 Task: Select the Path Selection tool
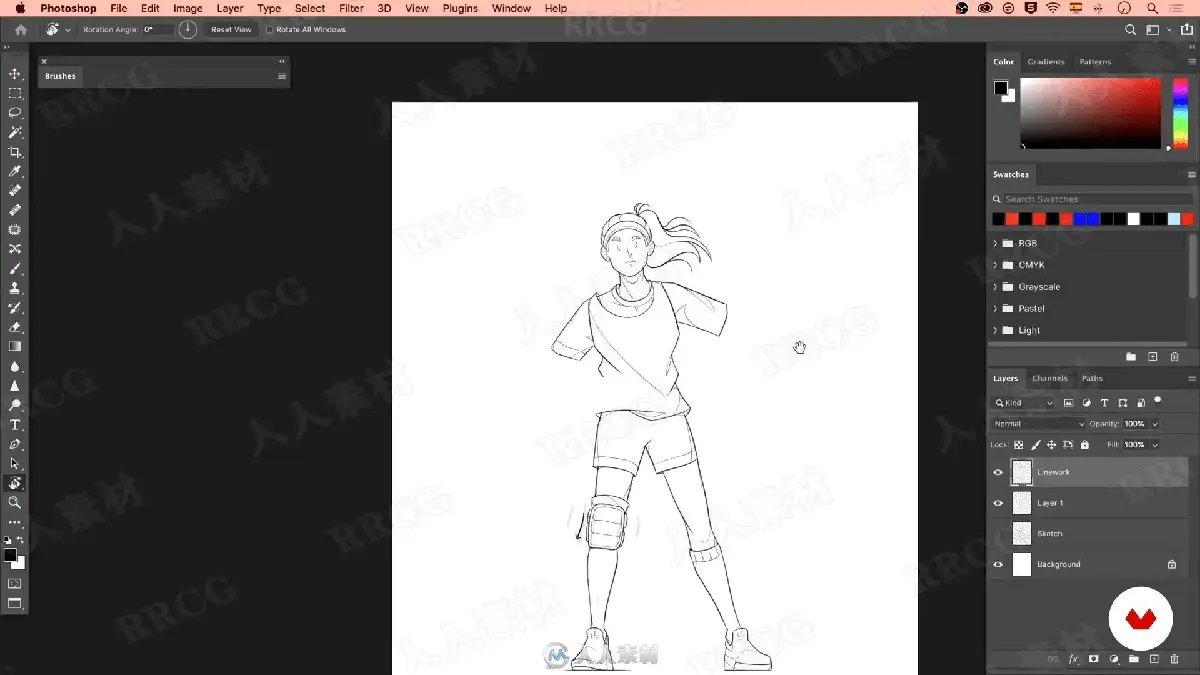[15, 464]
